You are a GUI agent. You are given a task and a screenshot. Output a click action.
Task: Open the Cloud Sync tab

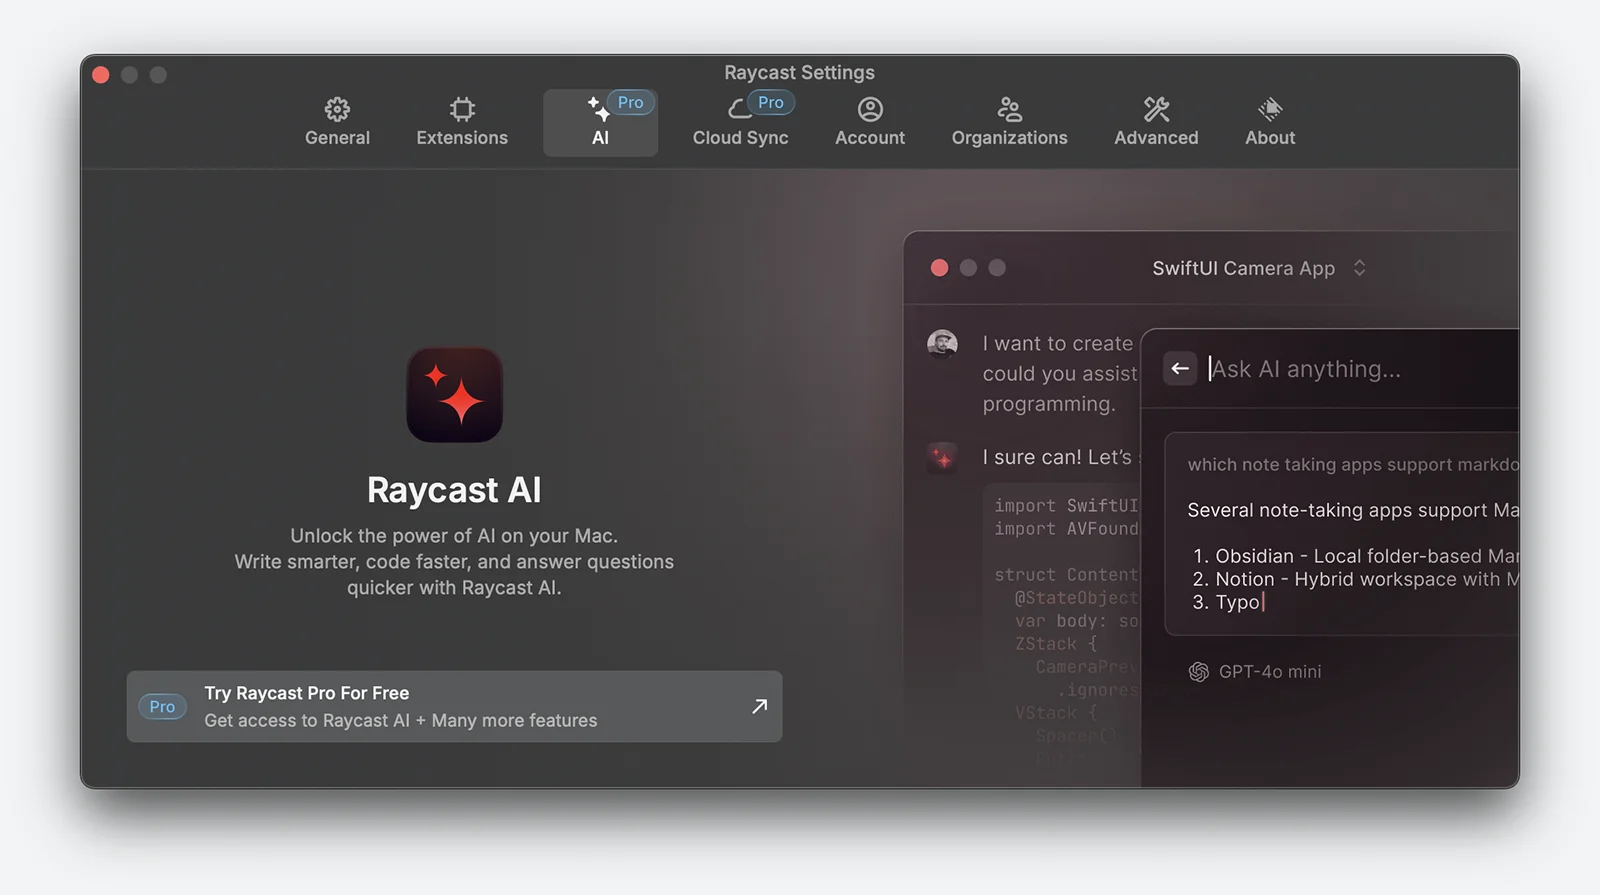point(740,122)
